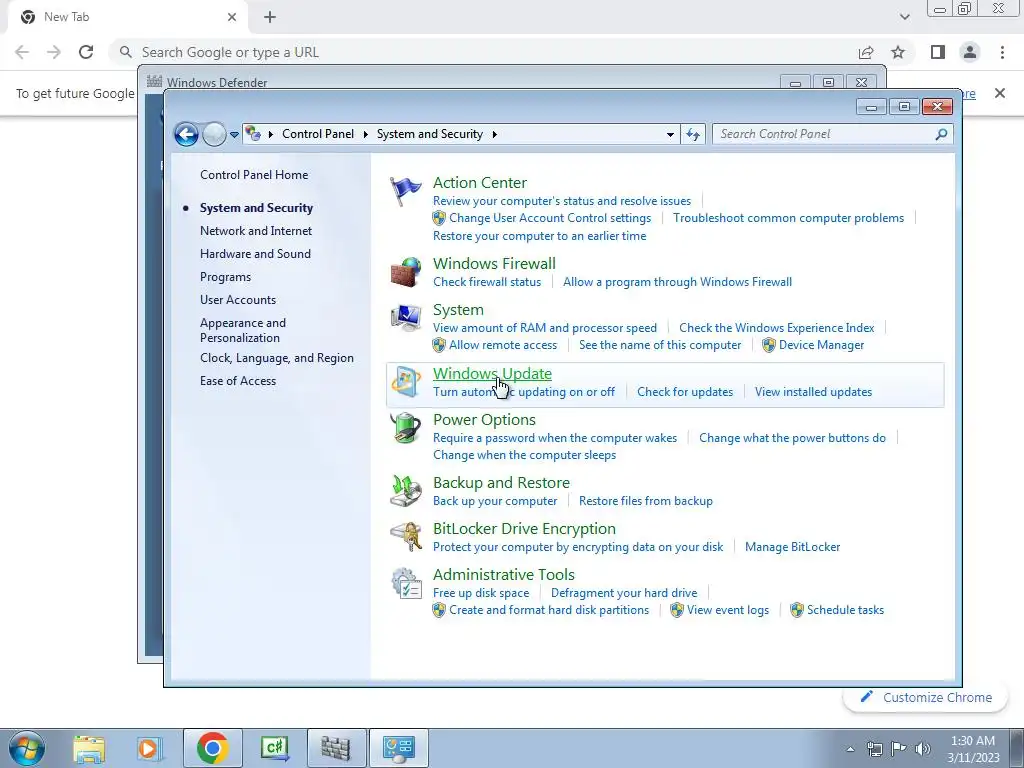Click Schedule tasks link
Screen dimensions: 1024x768
point(846,610)
